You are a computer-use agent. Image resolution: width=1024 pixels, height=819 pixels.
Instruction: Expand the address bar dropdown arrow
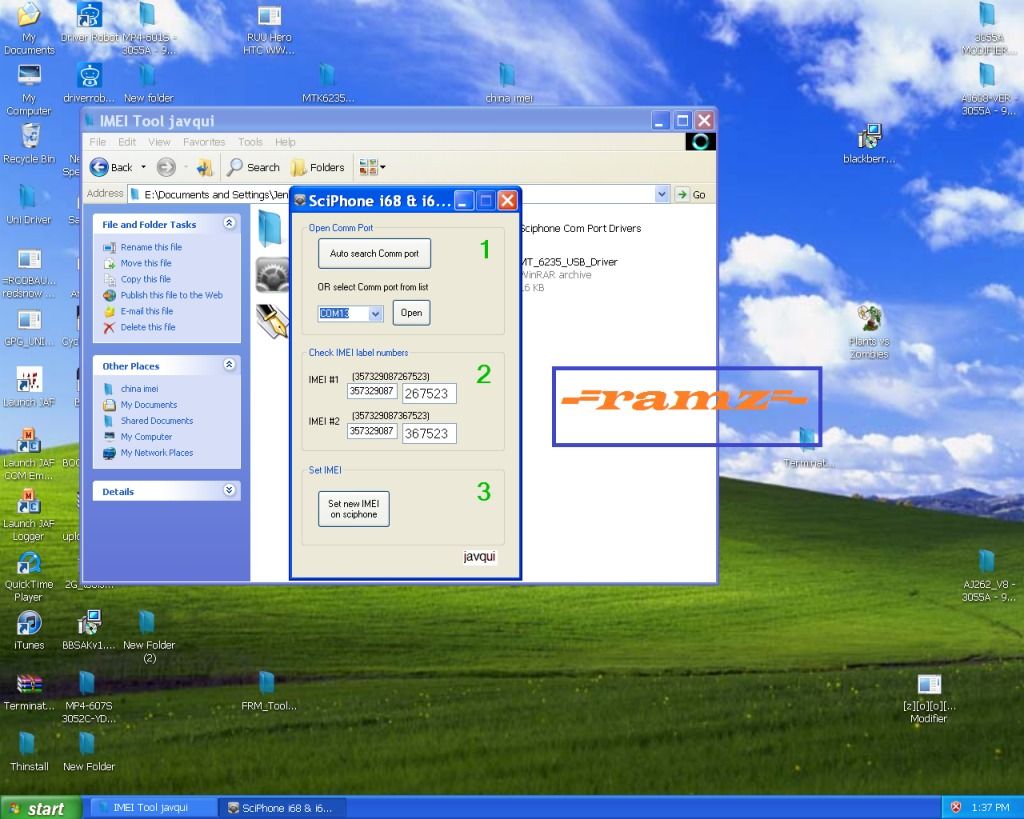point(662,194)
